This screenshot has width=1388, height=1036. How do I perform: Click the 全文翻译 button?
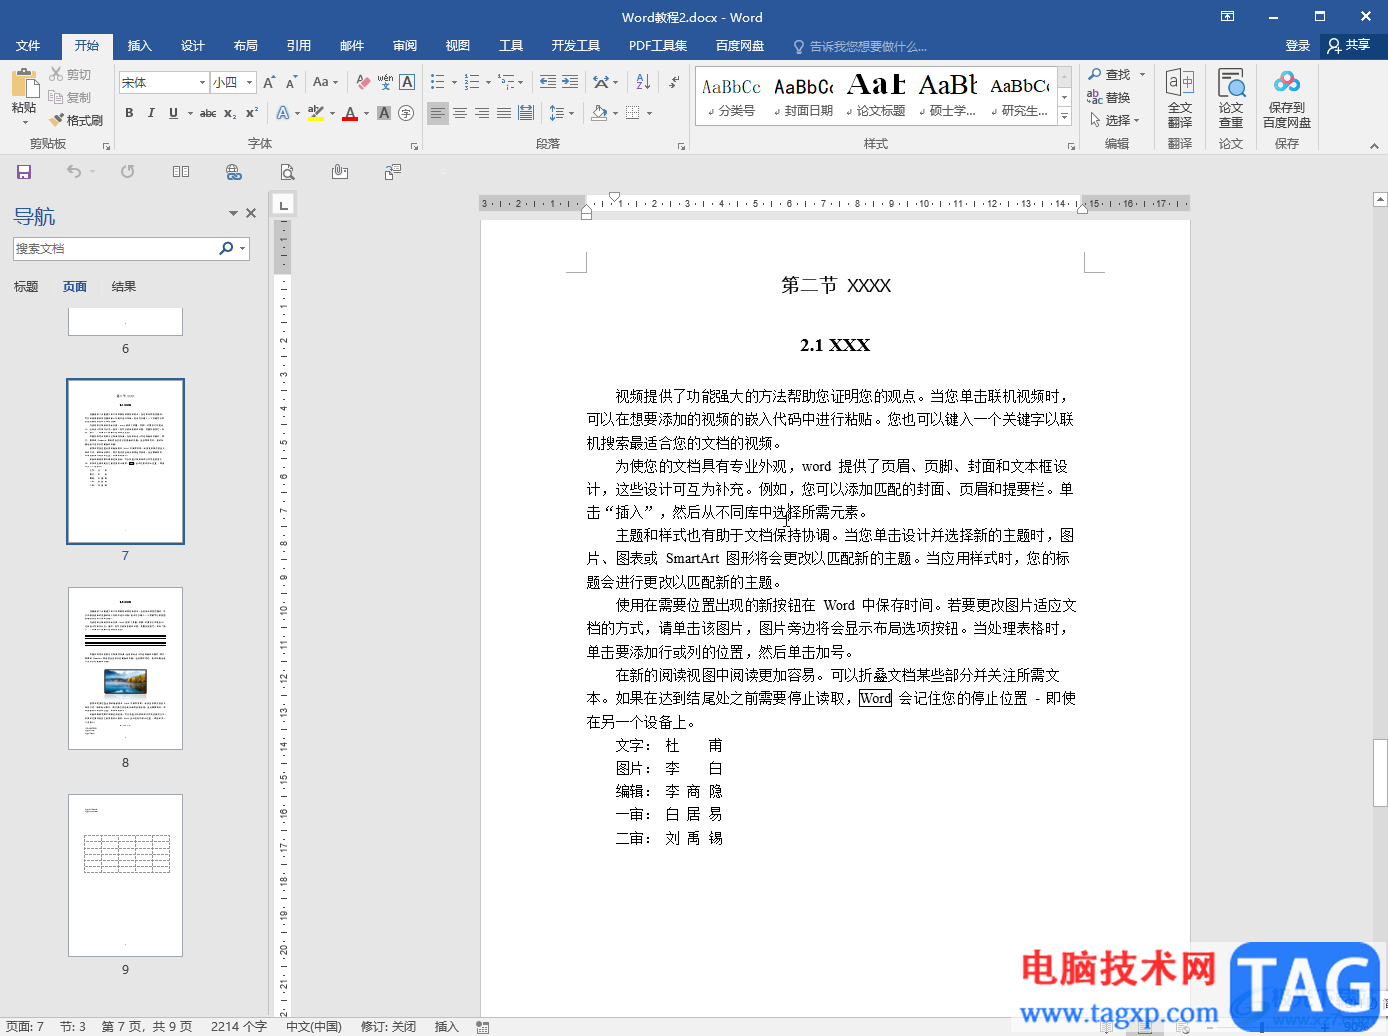tap(1180, 98)
